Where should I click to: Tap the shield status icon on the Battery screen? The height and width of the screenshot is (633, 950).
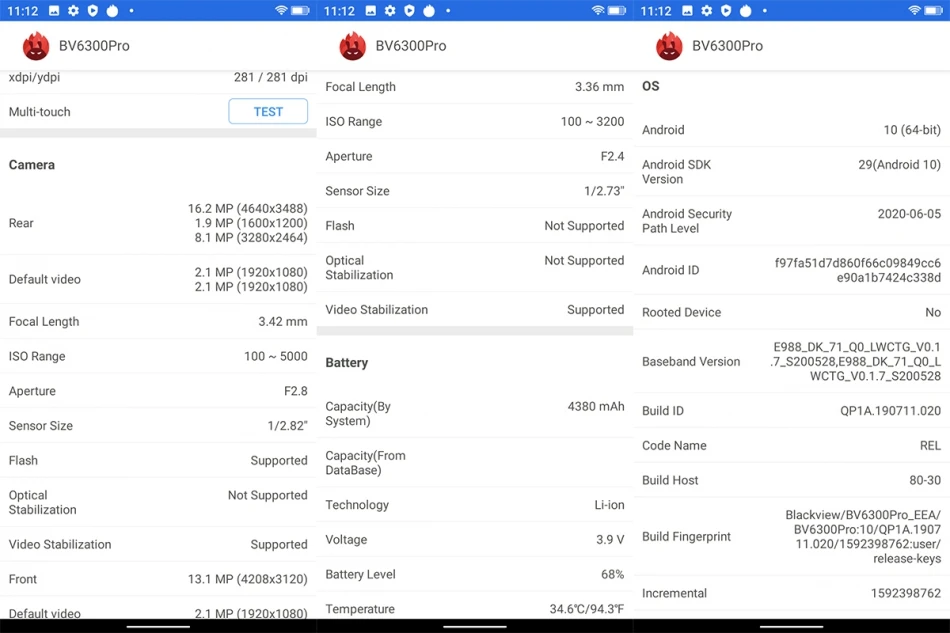(410, 10)
